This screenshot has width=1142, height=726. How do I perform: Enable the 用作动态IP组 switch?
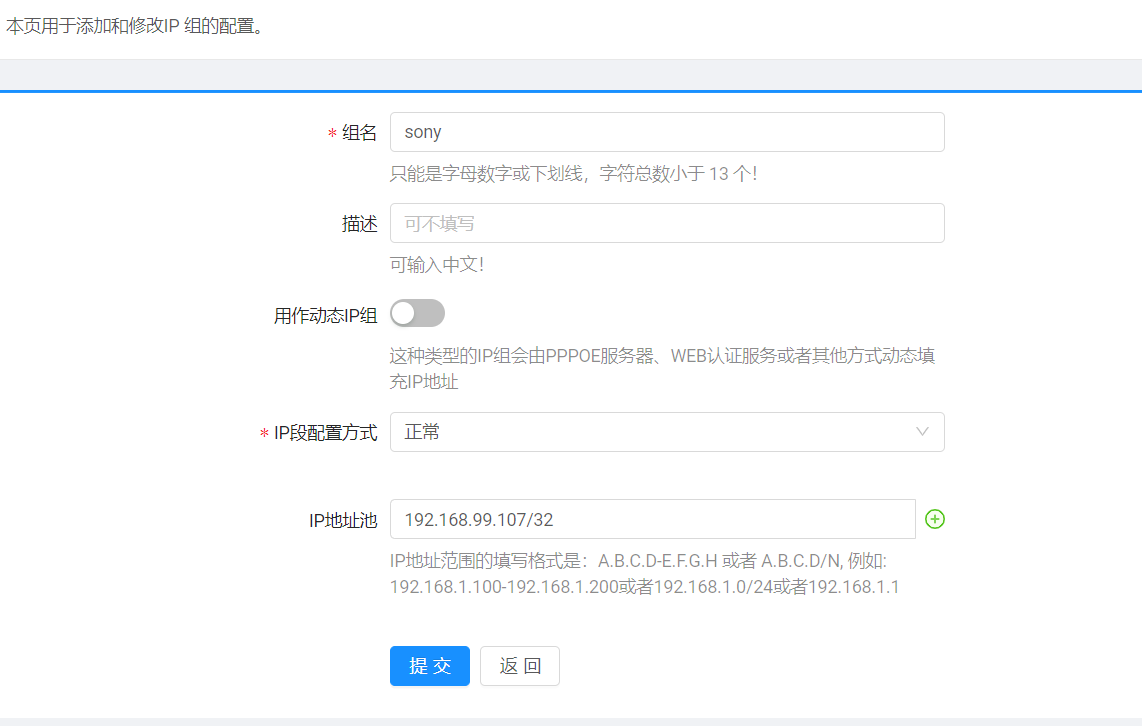[417, 314]
